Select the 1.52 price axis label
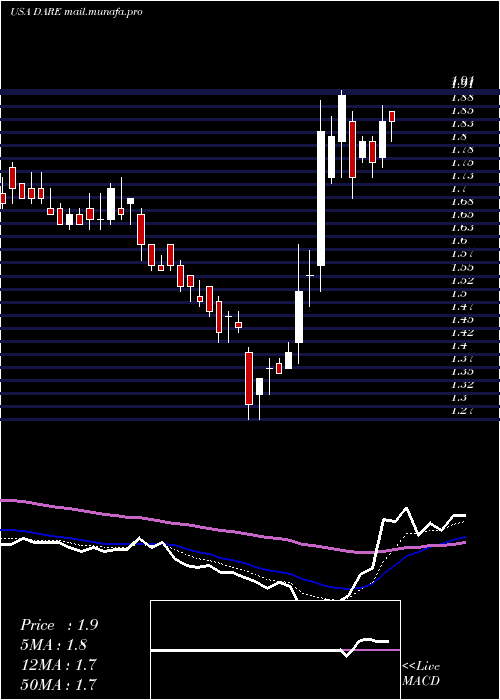This screenshot has width=500, height=700. coord(462,280)
